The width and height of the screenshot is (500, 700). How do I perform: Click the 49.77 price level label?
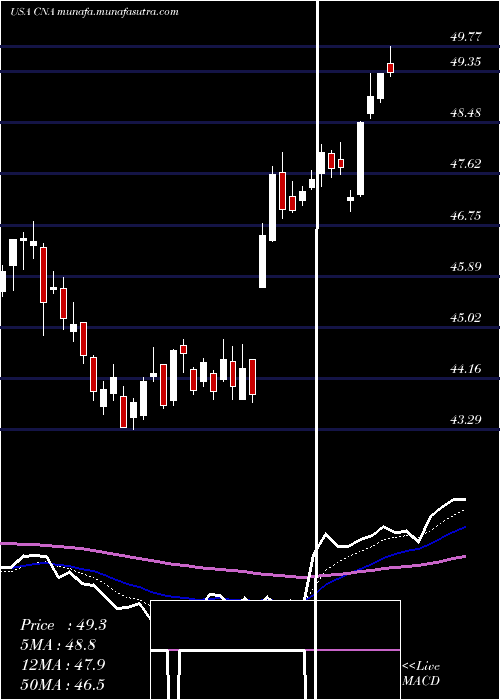pos(466,37)
